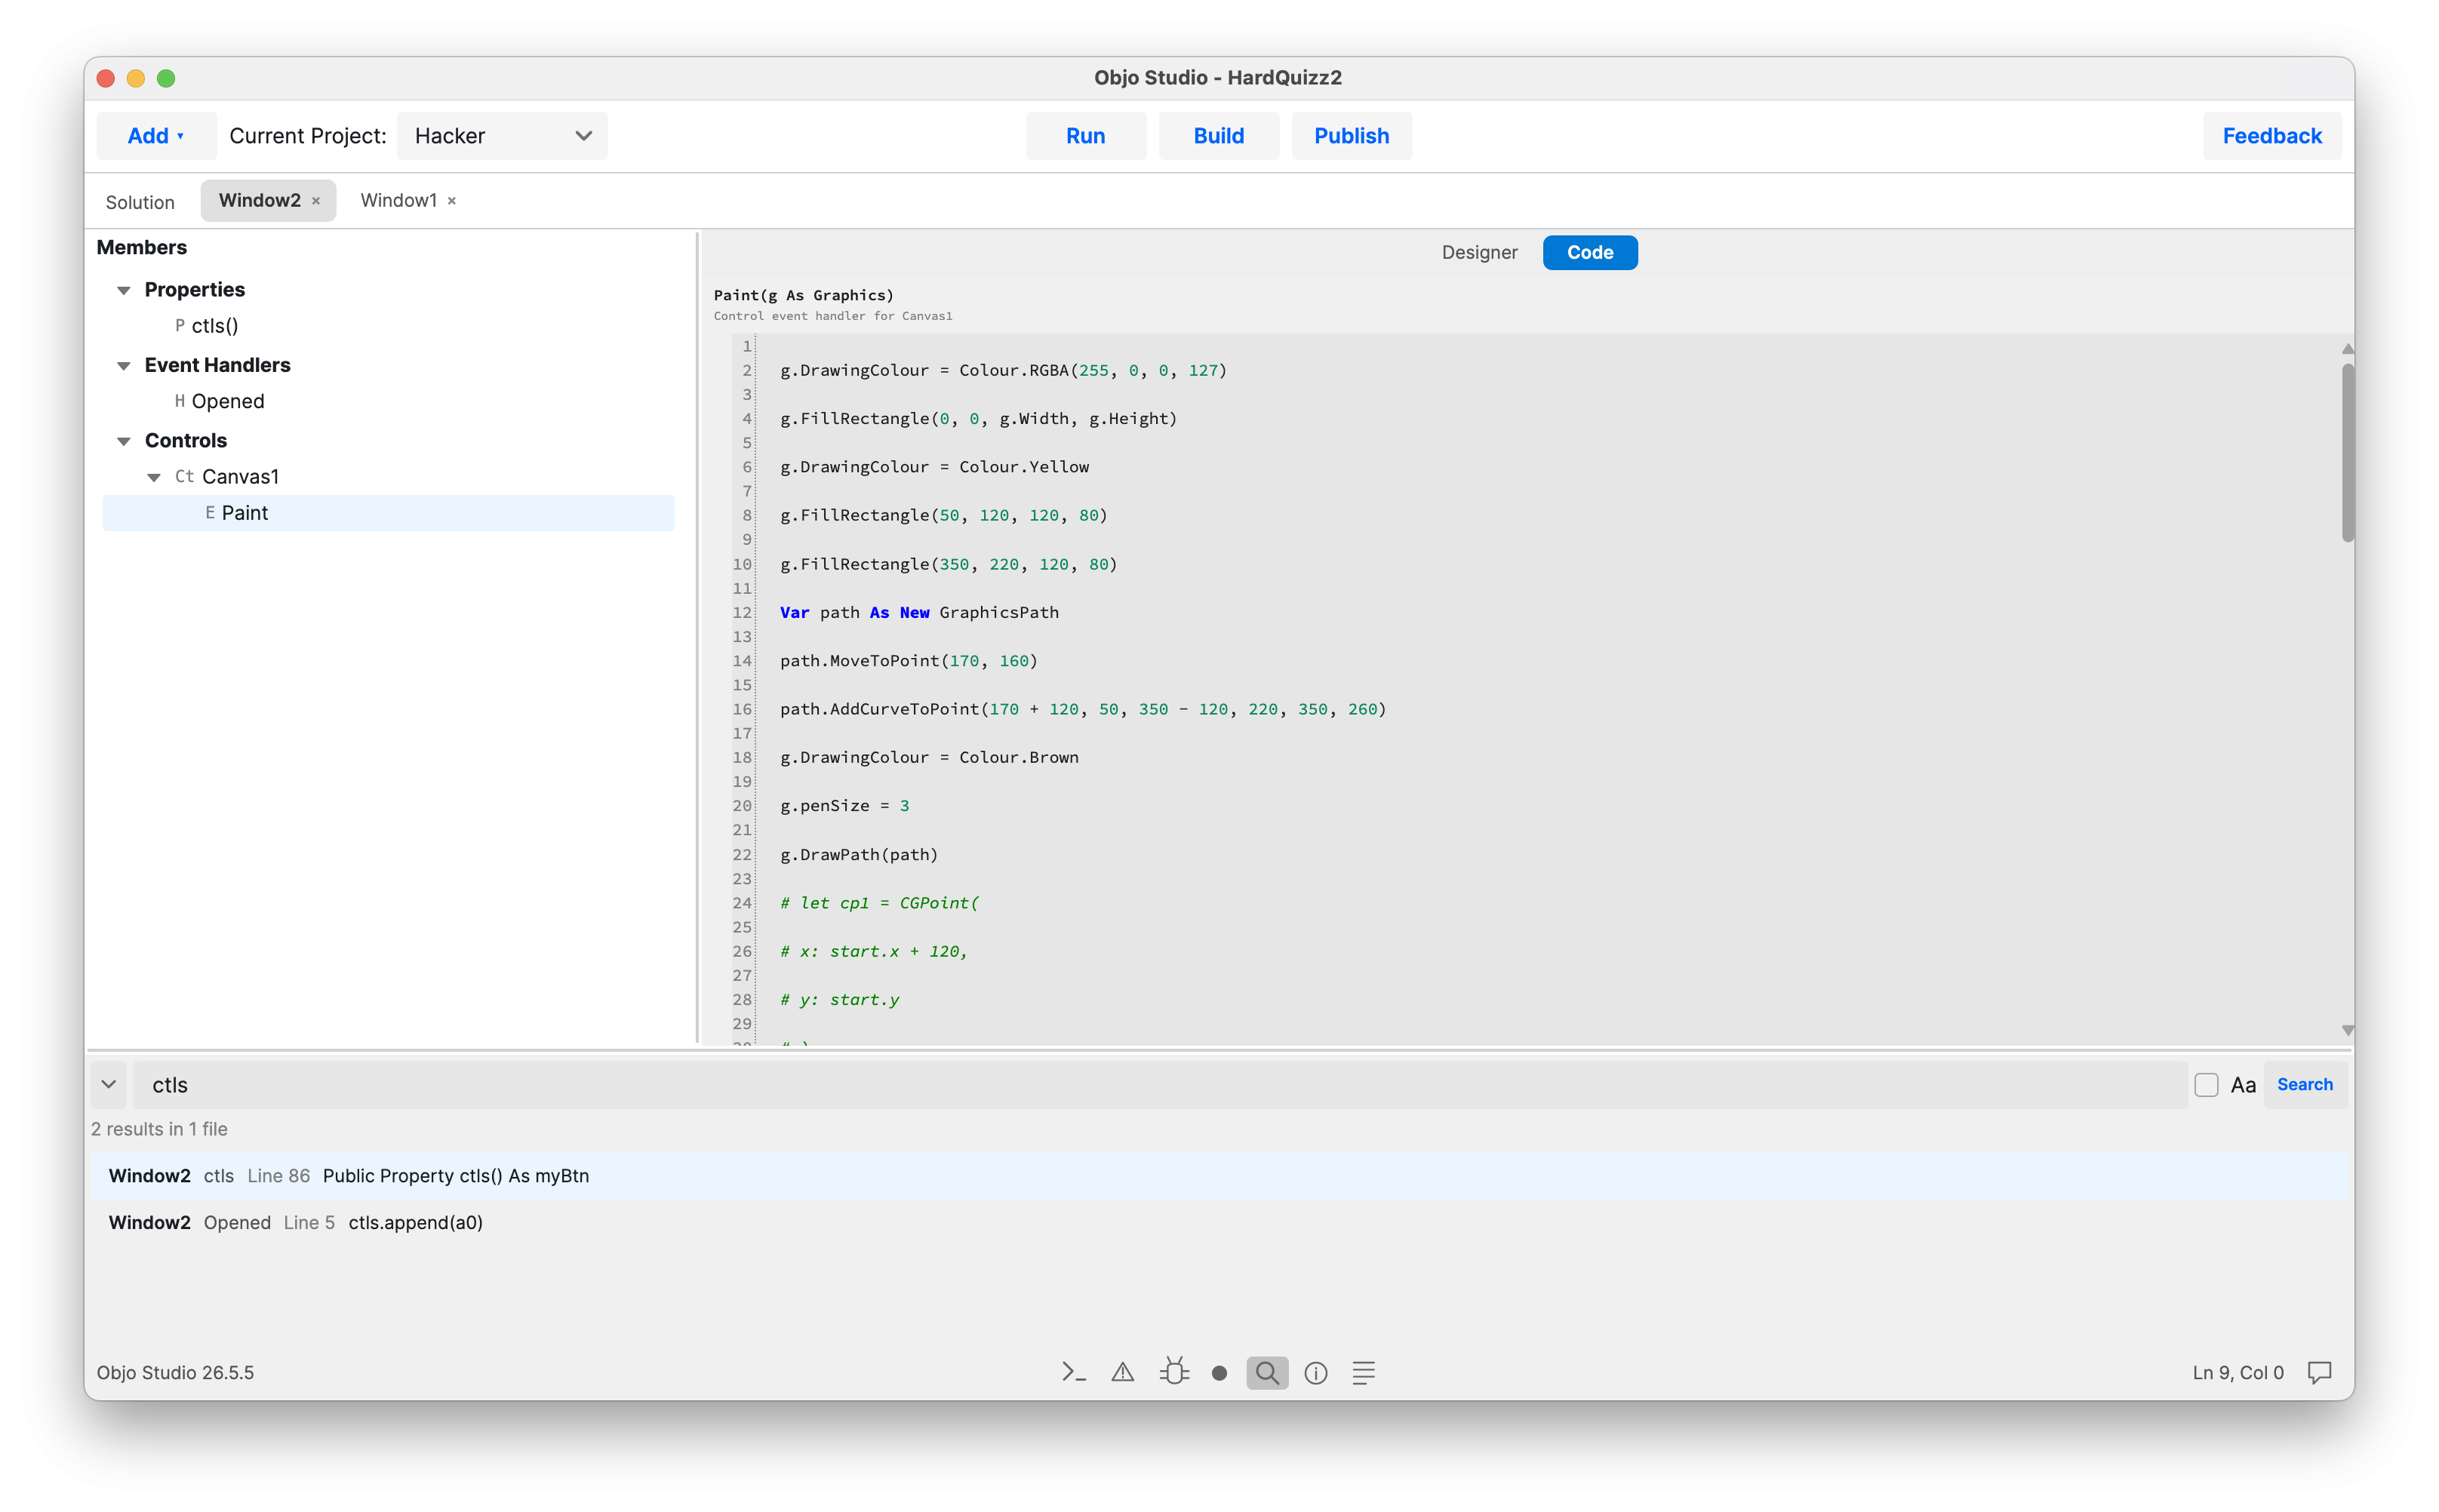2439x1512 pixels.
Task: Collapse the Properties section
Action: click(x=124, y=290)
